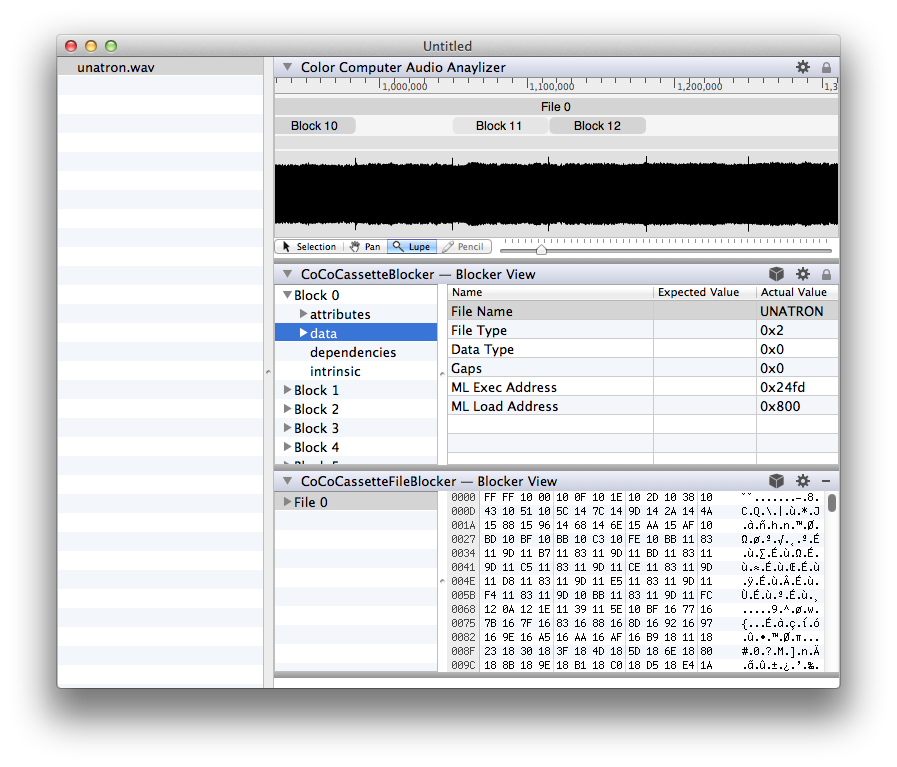
Task: Click Block 10 marker in waveform
Action: [315, 126]
